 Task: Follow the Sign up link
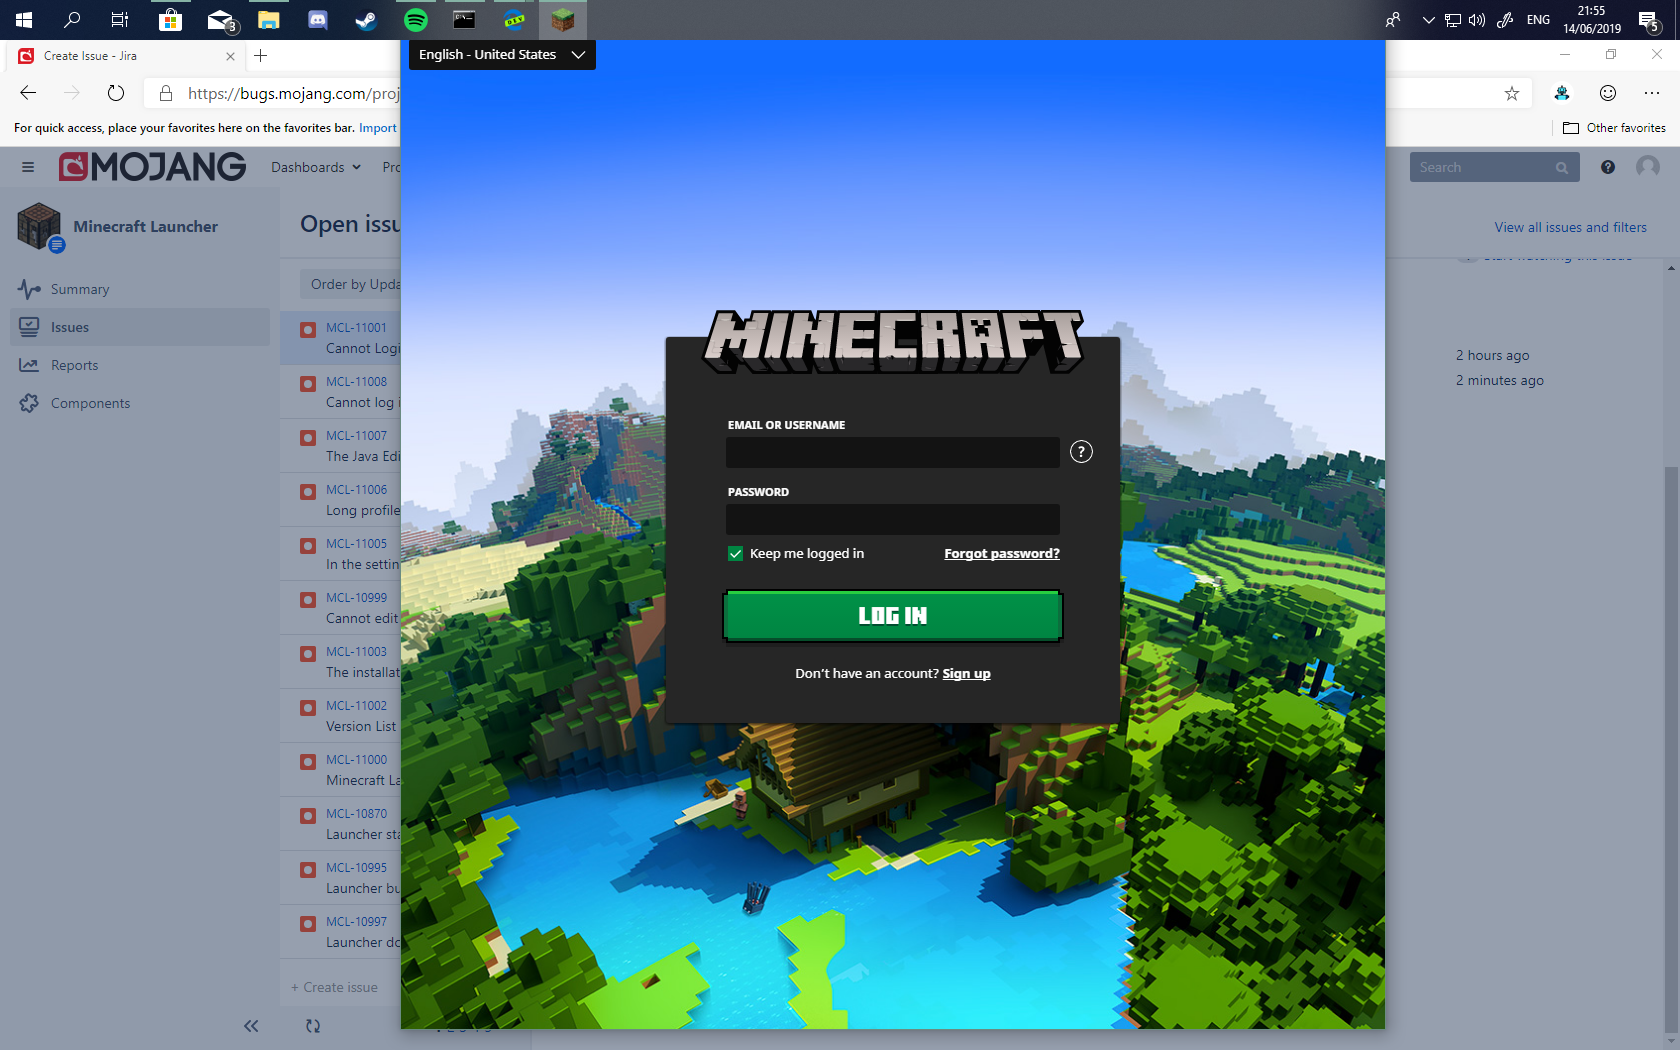point(966,674)
